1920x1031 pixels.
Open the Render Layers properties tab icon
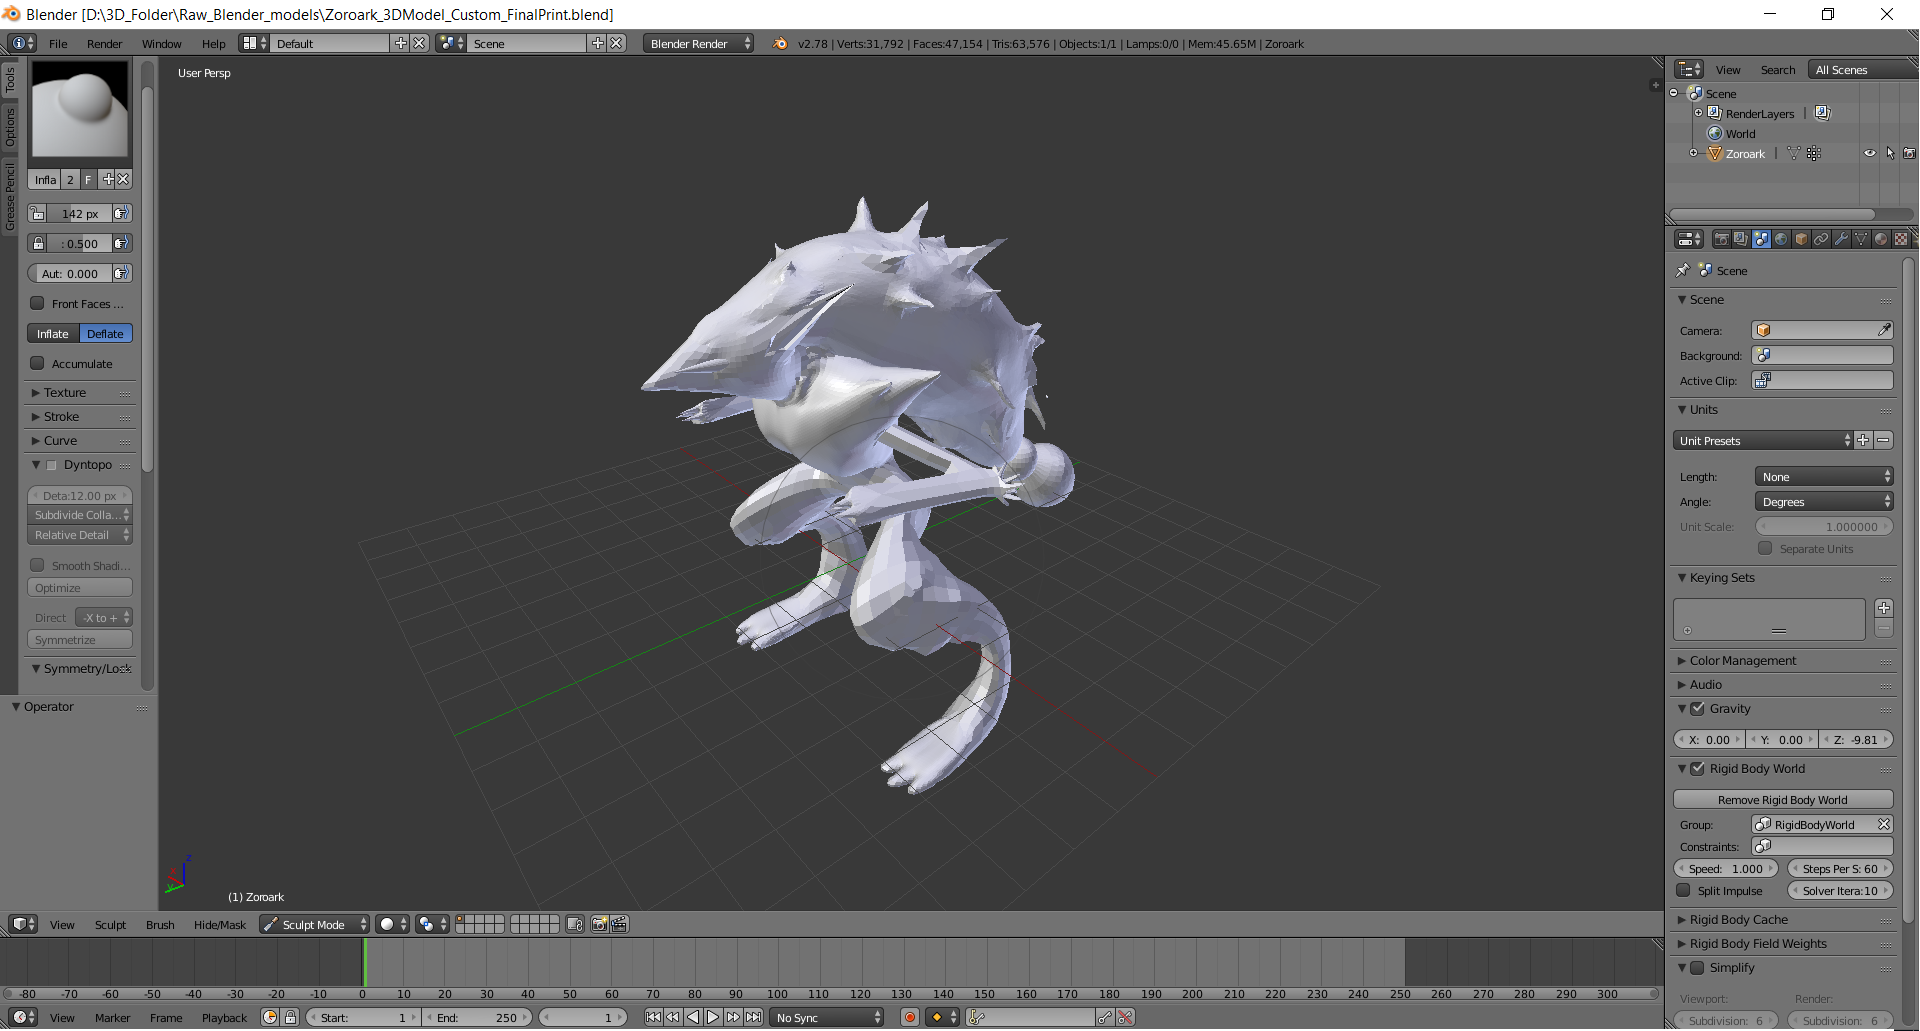[1741, 239]
